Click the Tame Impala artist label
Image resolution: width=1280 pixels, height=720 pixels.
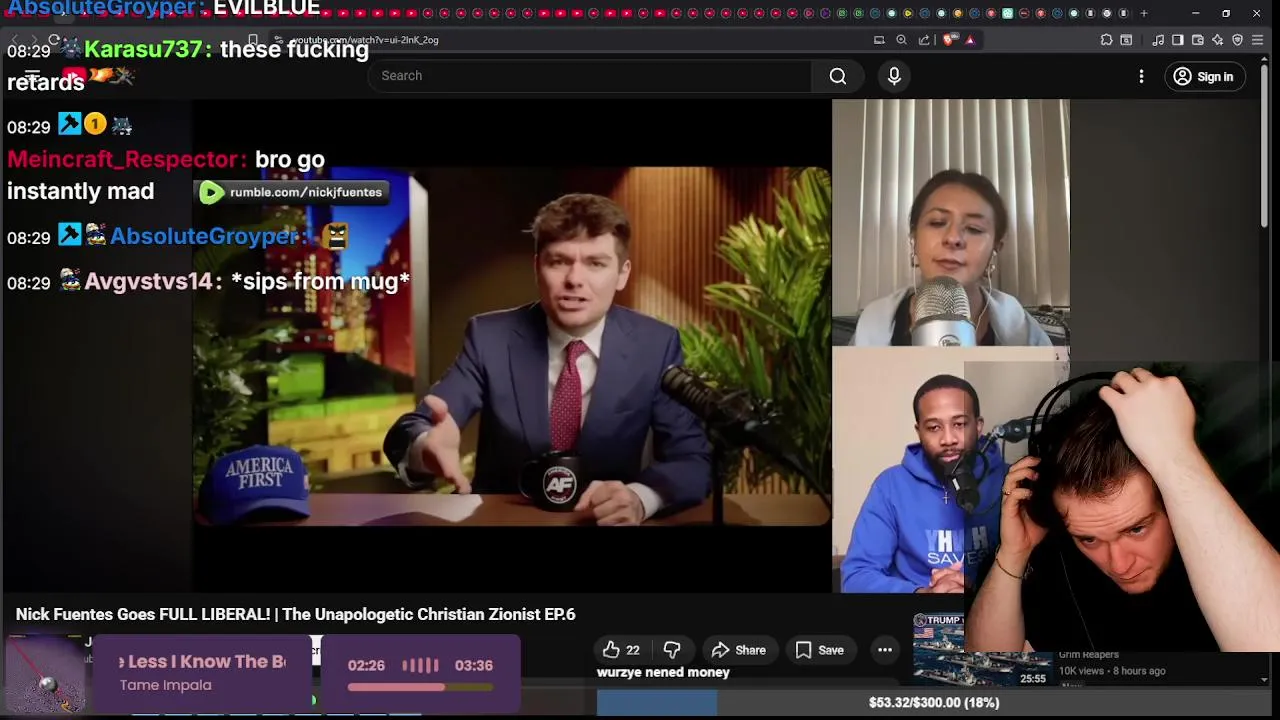pos(166,685)
